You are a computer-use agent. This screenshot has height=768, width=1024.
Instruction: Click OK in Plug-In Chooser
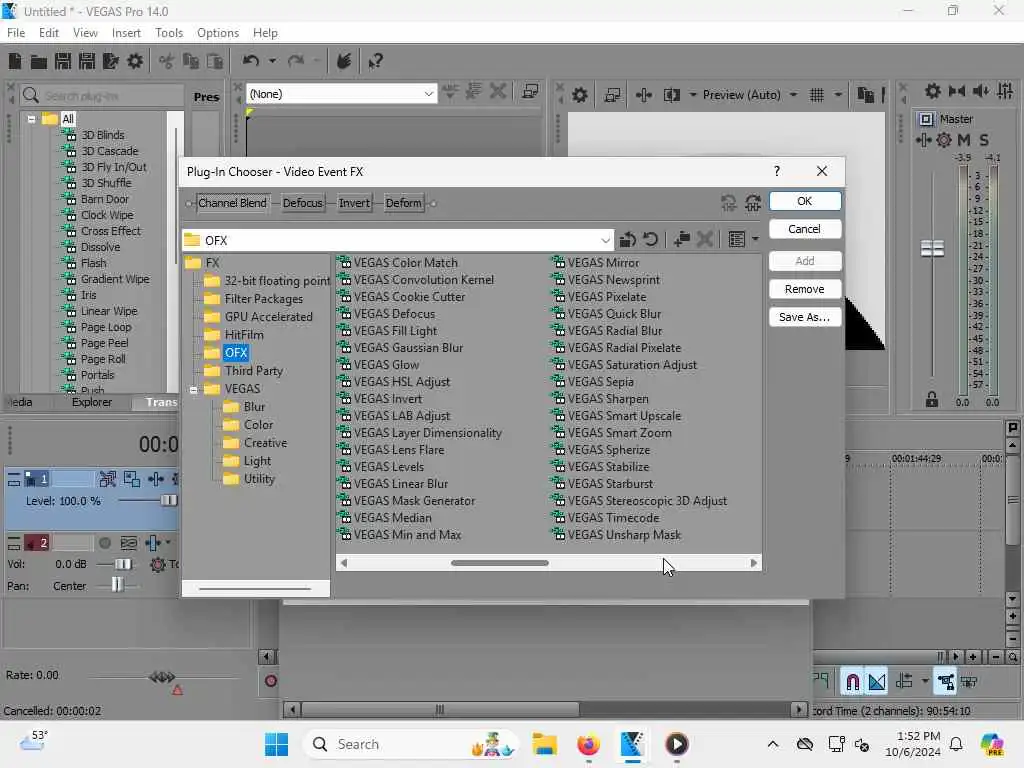pos(805,201)
